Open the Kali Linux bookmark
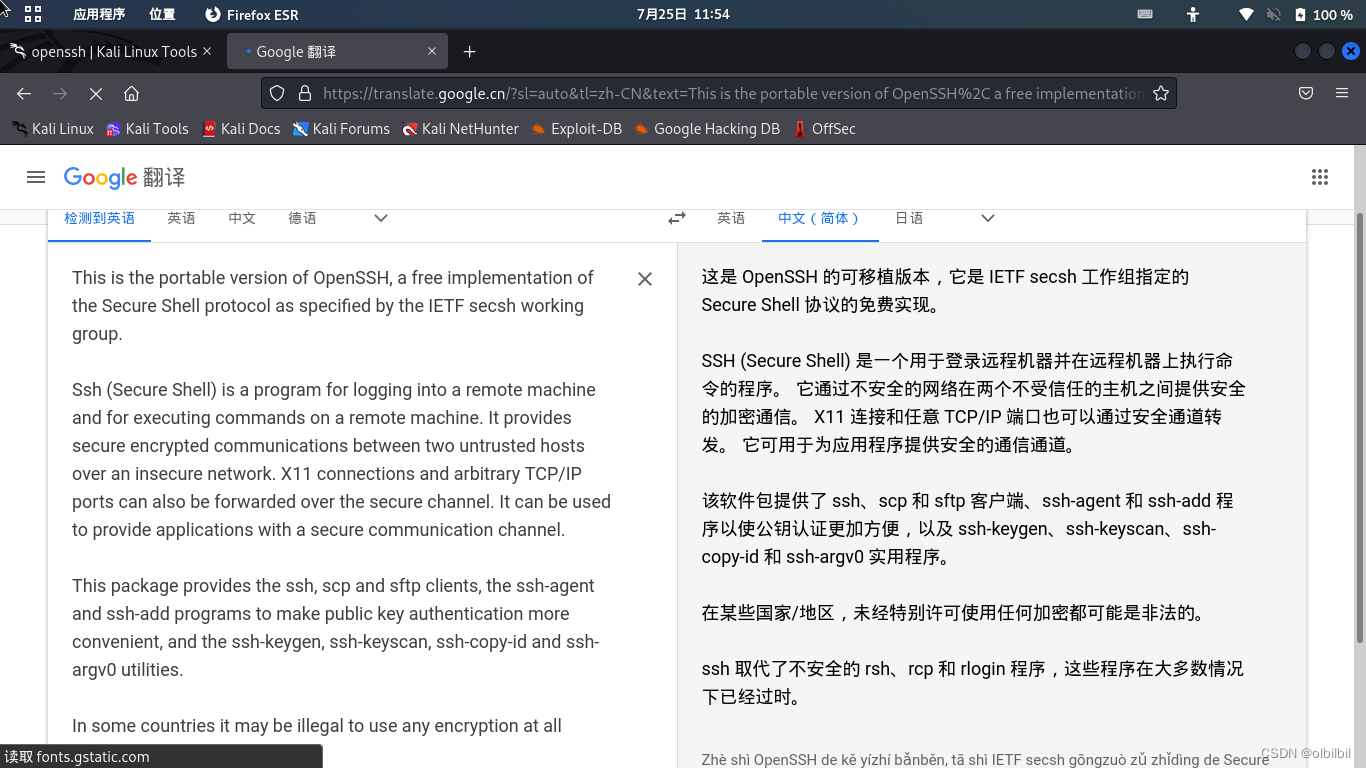This screenshot has height=768, width=1366. click(x=53, y=128)
